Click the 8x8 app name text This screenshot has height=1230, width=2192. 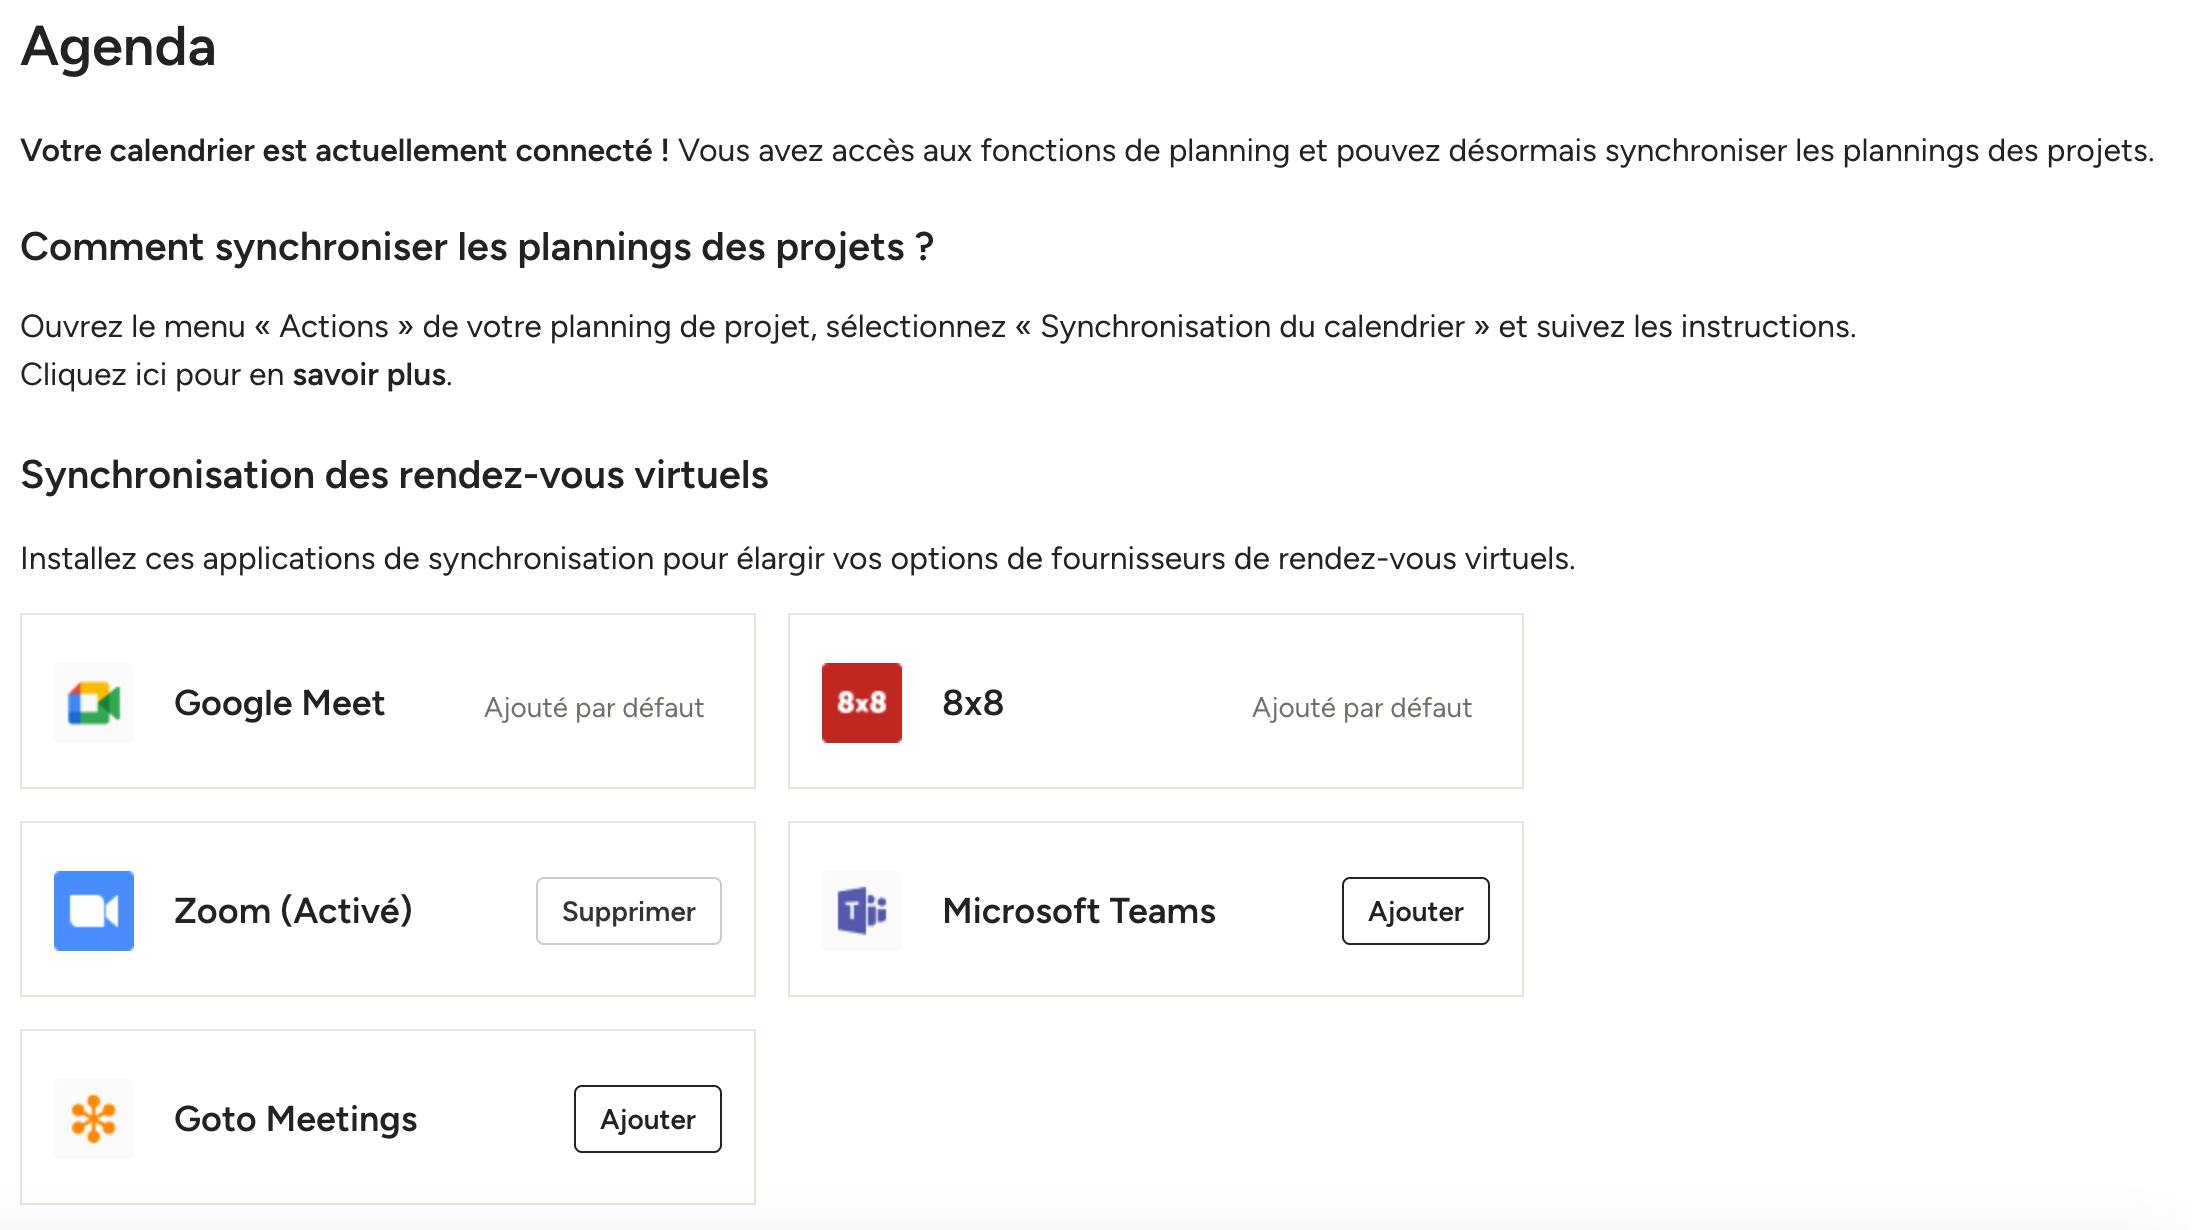(973, 703)
